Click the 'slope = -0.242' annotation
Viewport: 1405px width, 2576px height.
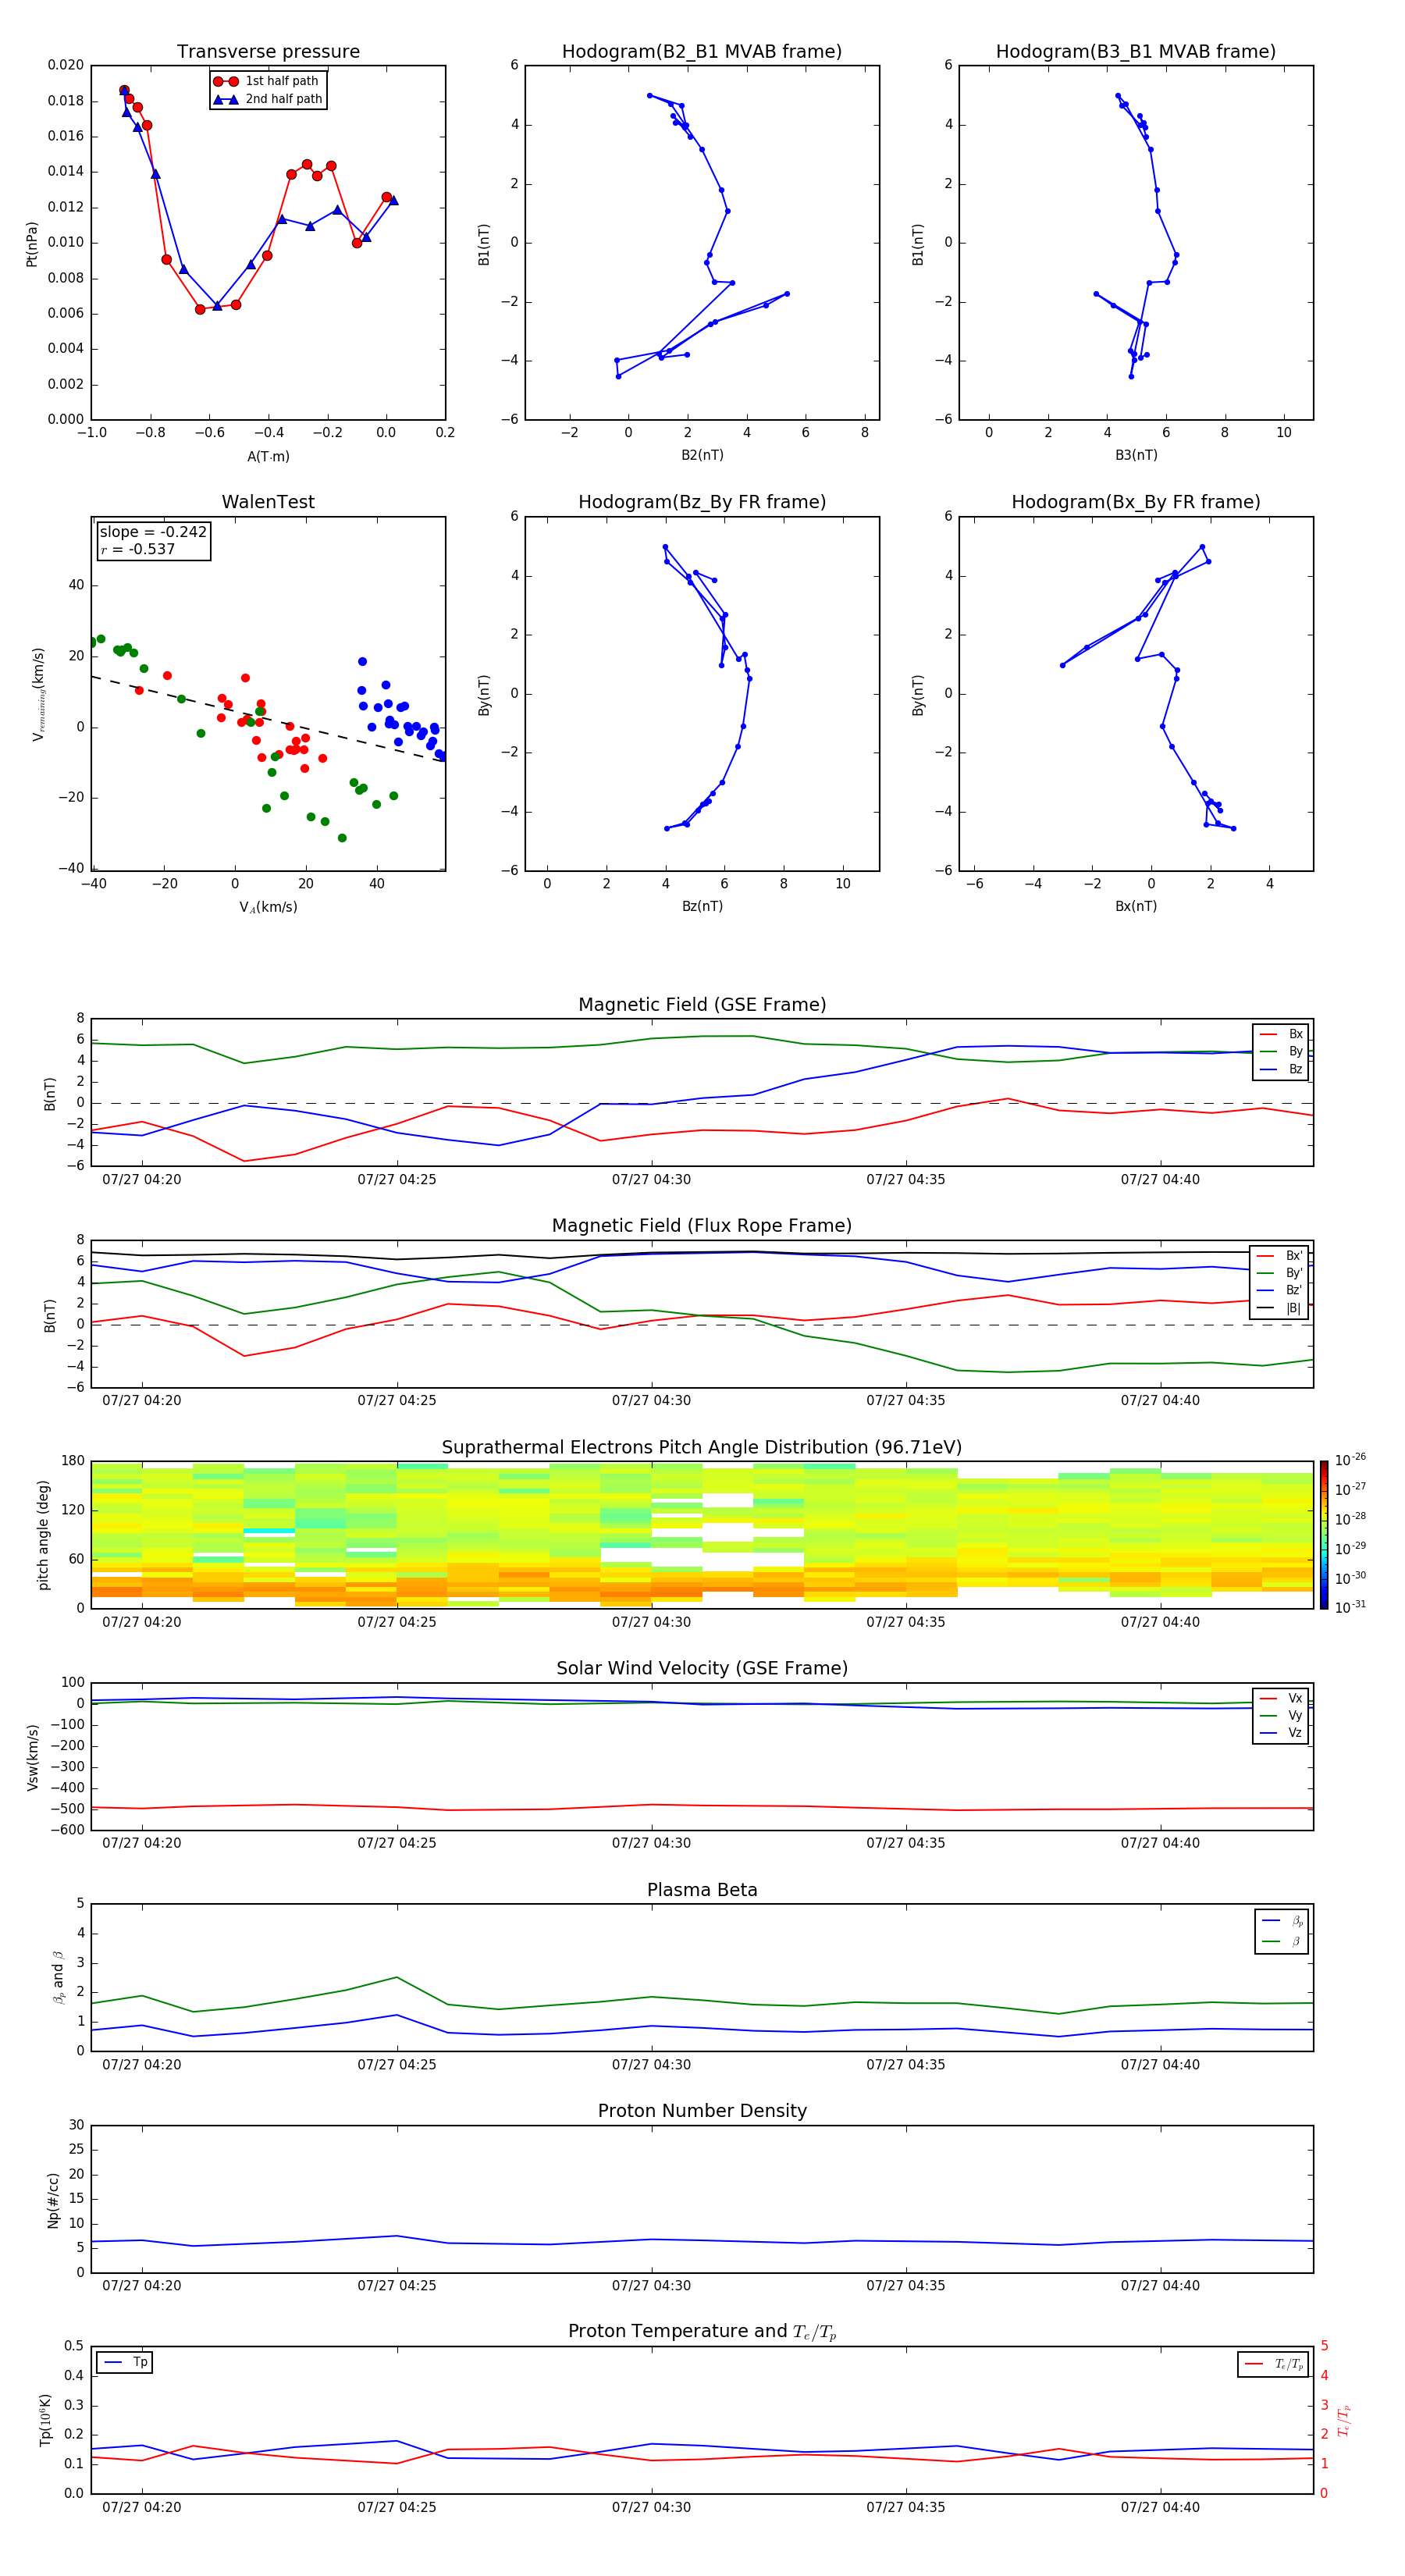pos(153,532)
